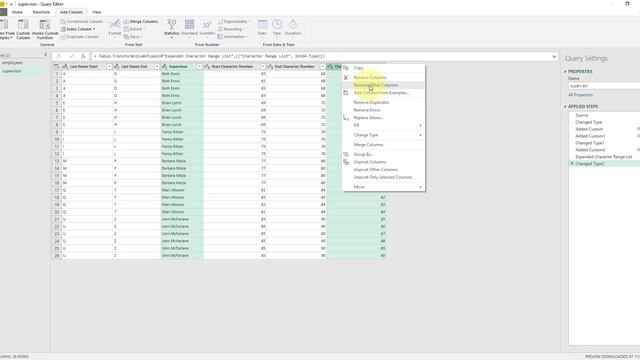Collapse the APPLIED STEPS section
This screenshot has width=640, height=360.
(566, 107)
